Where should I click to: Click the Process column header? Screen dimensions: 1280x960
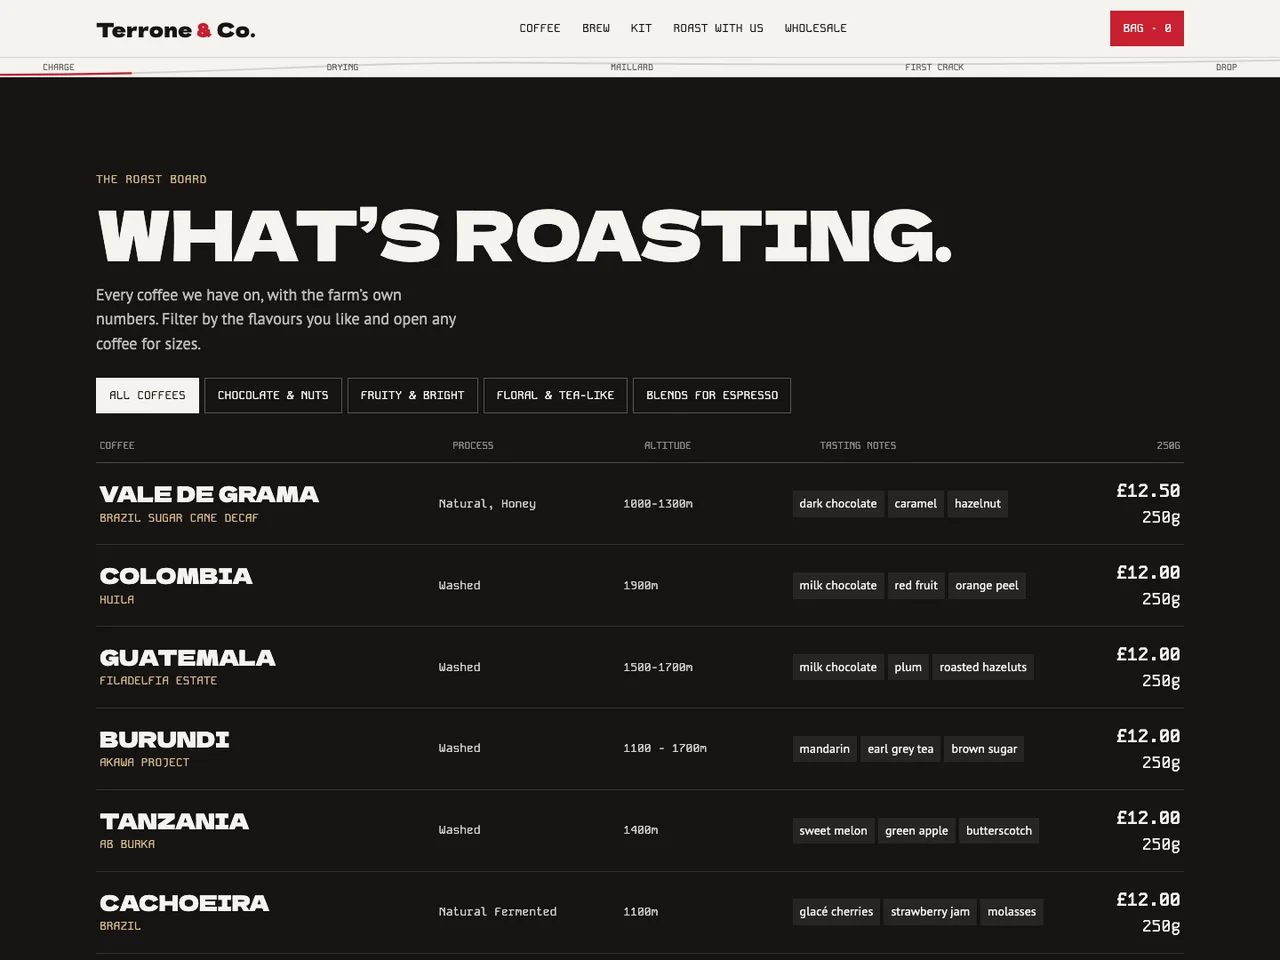(x=473, y=445)
